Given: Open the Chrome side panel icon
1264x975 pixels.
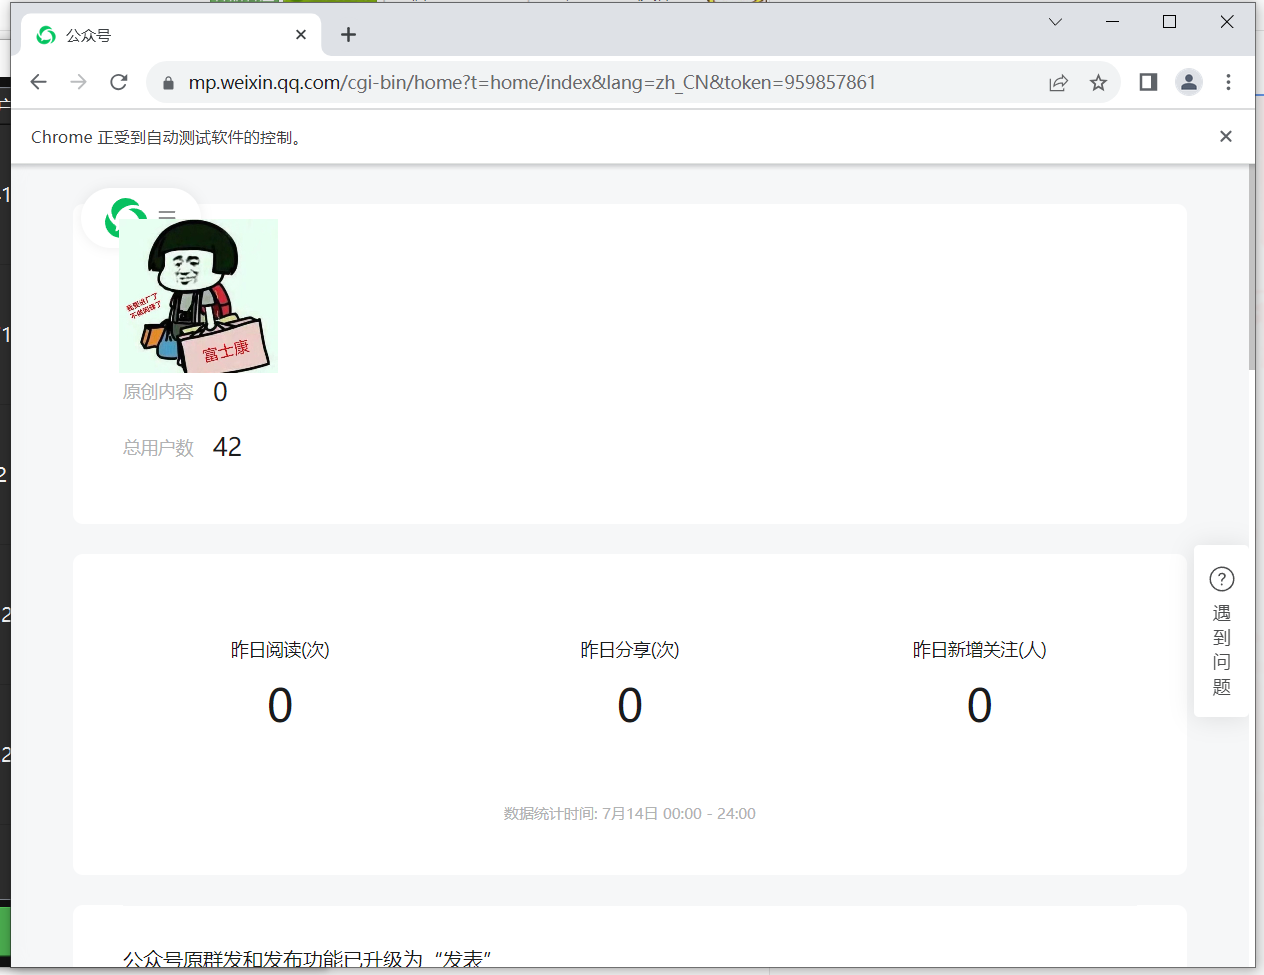Looking at the screenshot, I should [x=1147, y=82].
